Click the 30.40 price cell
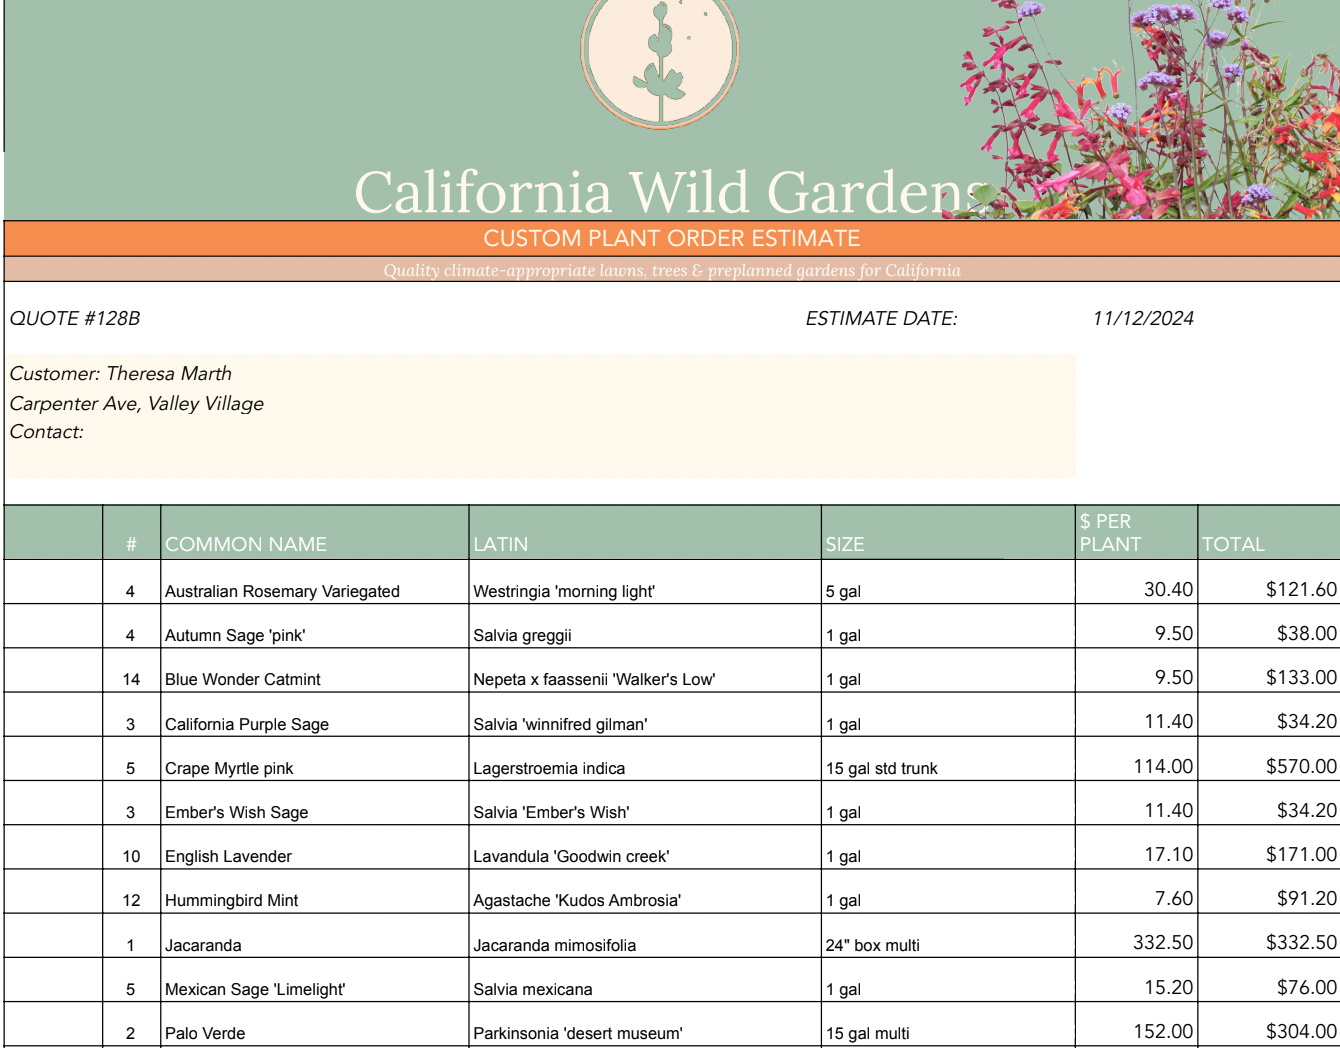The width and height of the screenshot is (1340, 1048). tap(1136, 582)
